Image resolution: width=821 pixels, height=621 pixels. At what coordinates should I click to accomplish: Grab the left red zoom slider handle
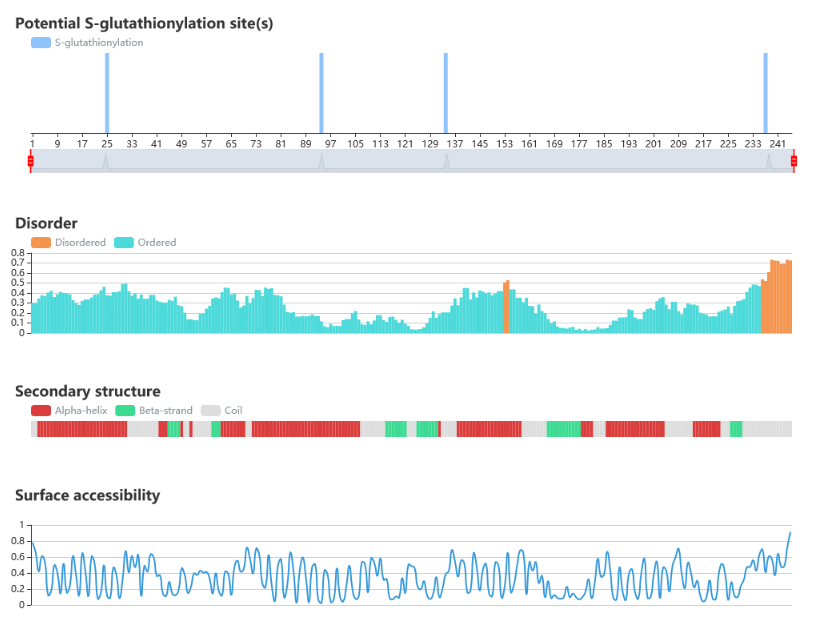[x=30, y=161]
